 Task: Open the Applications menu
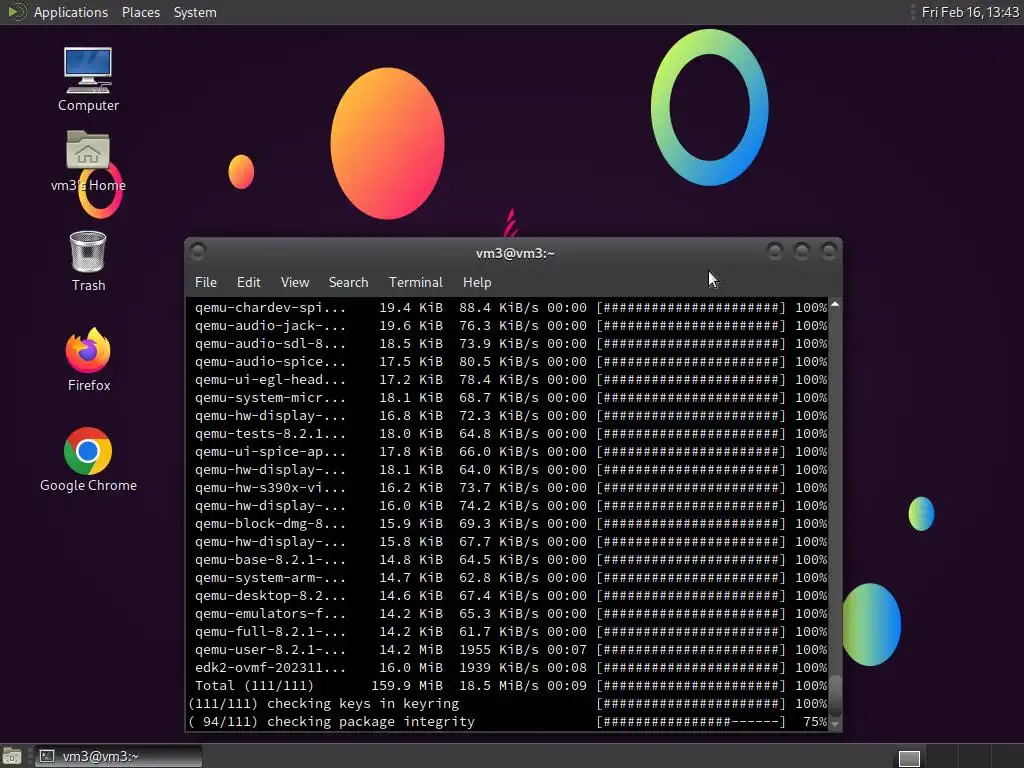click(71, 12)
